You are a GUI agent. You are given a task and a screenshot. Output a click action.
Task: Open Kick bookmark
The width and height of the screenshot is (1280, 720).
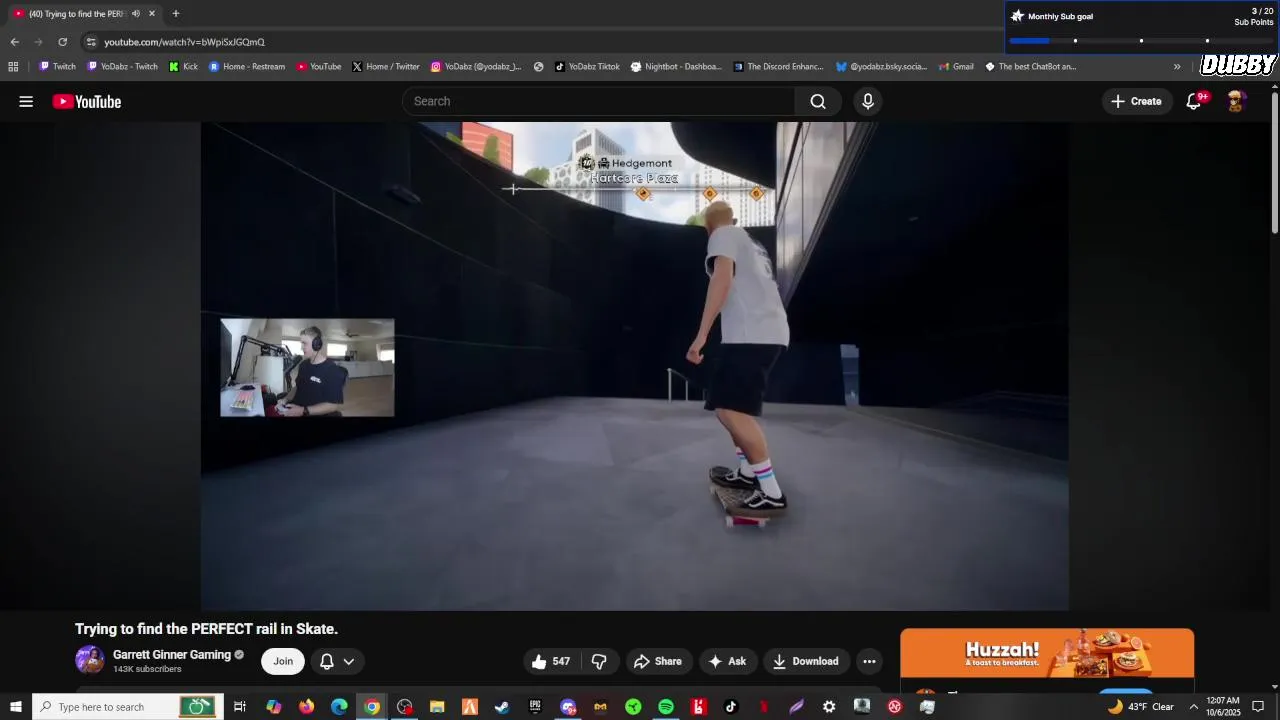coord(183,67)
